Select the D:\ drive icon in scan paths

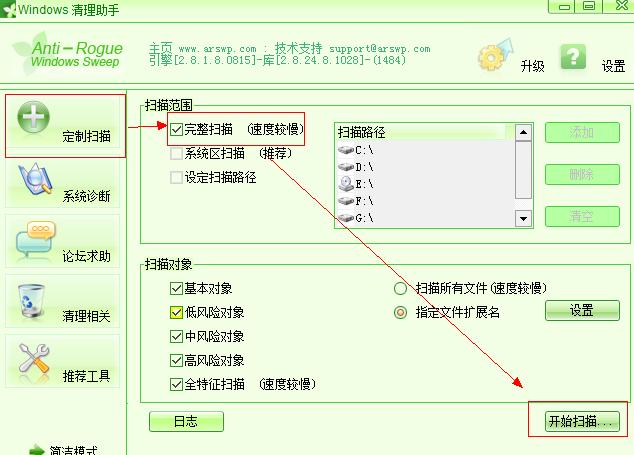[x=346, y=167]
